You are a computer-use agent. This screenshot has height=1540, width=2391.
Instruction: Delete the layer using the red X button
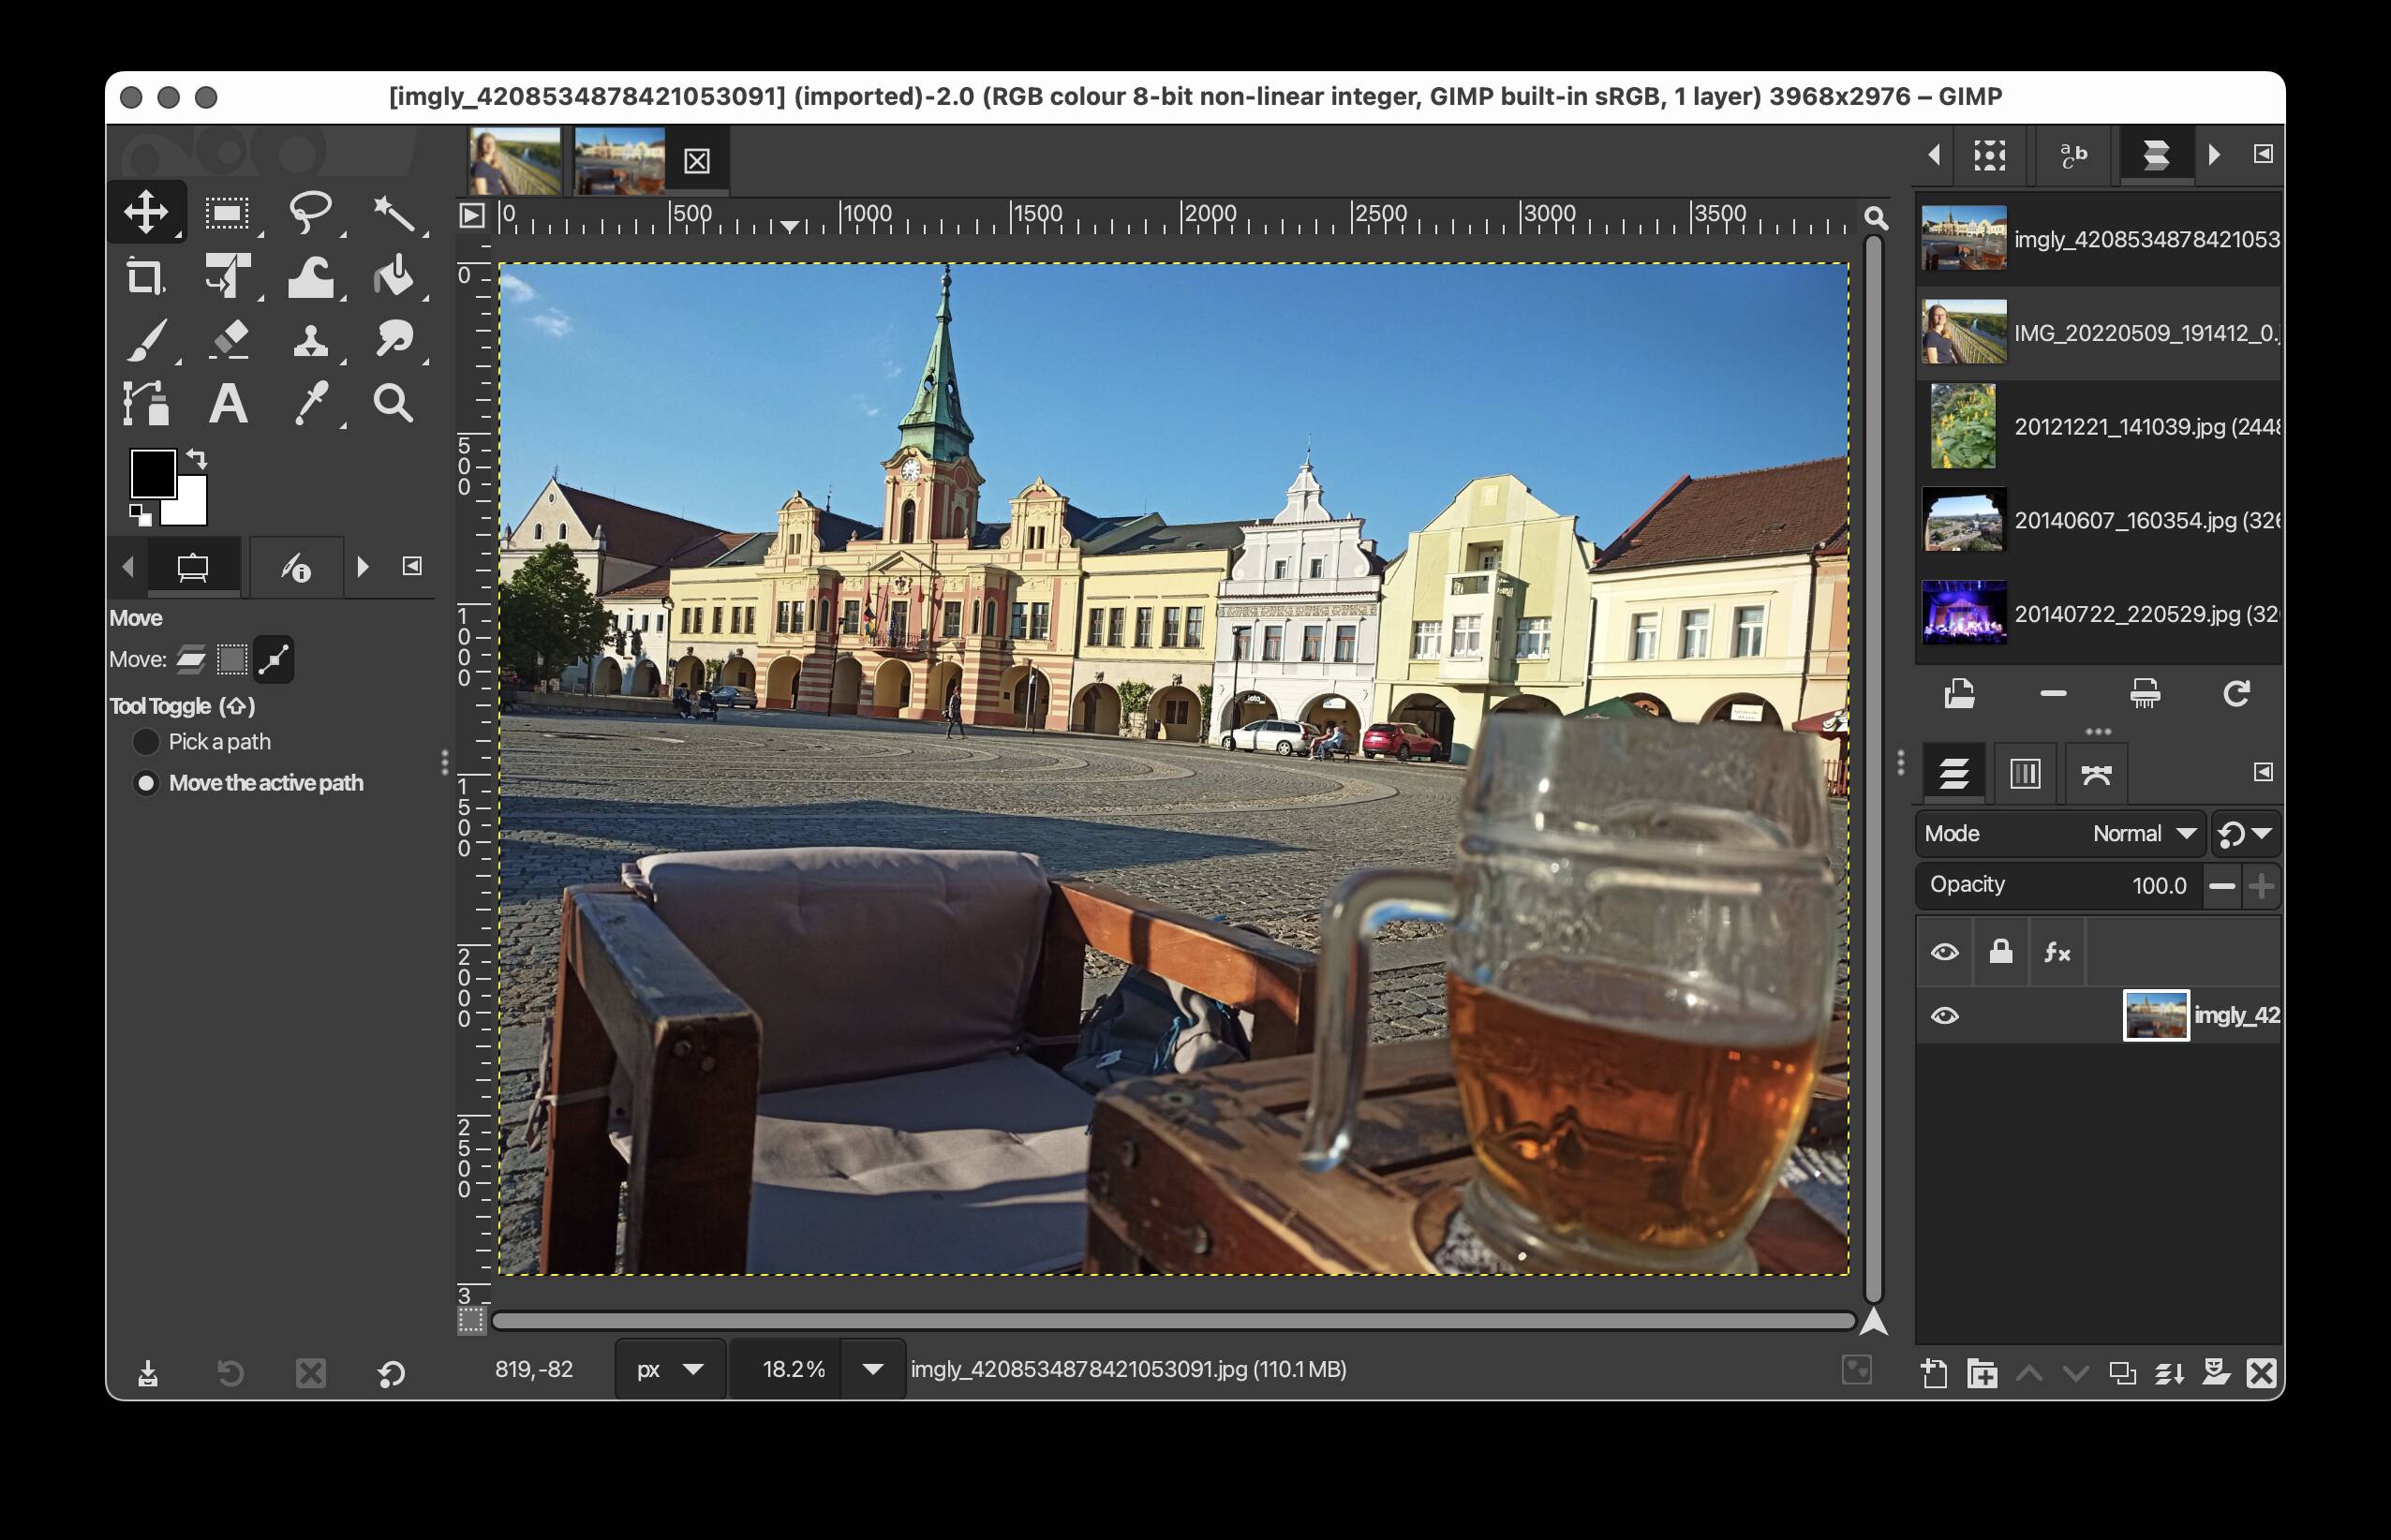[2261, 1373]
